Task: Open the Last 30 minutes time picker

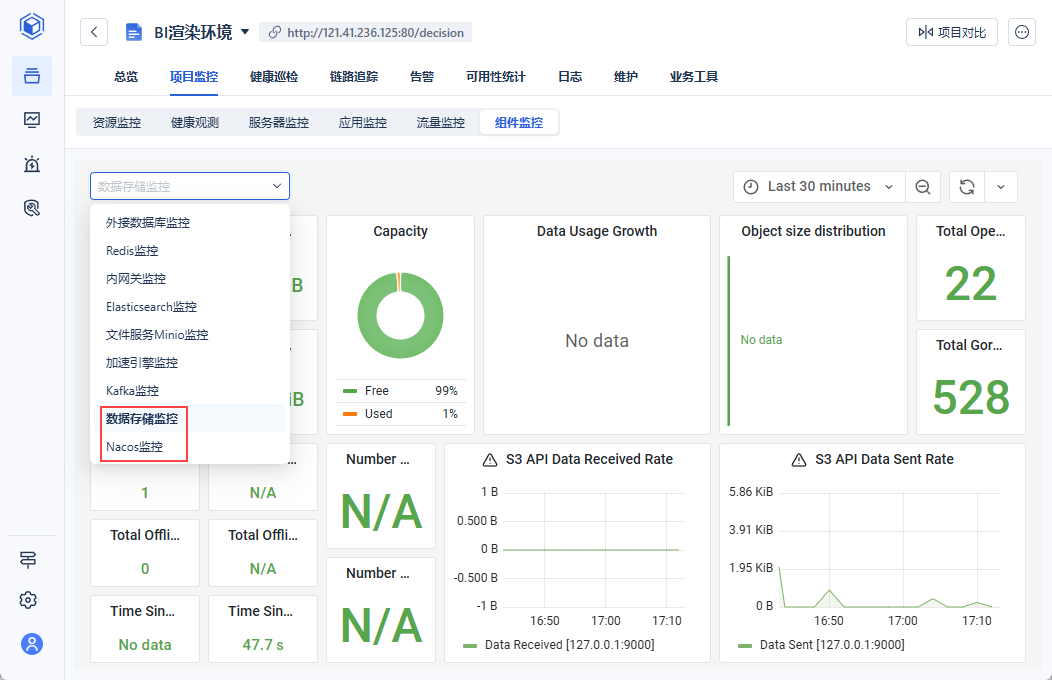Action: [818, 187]
